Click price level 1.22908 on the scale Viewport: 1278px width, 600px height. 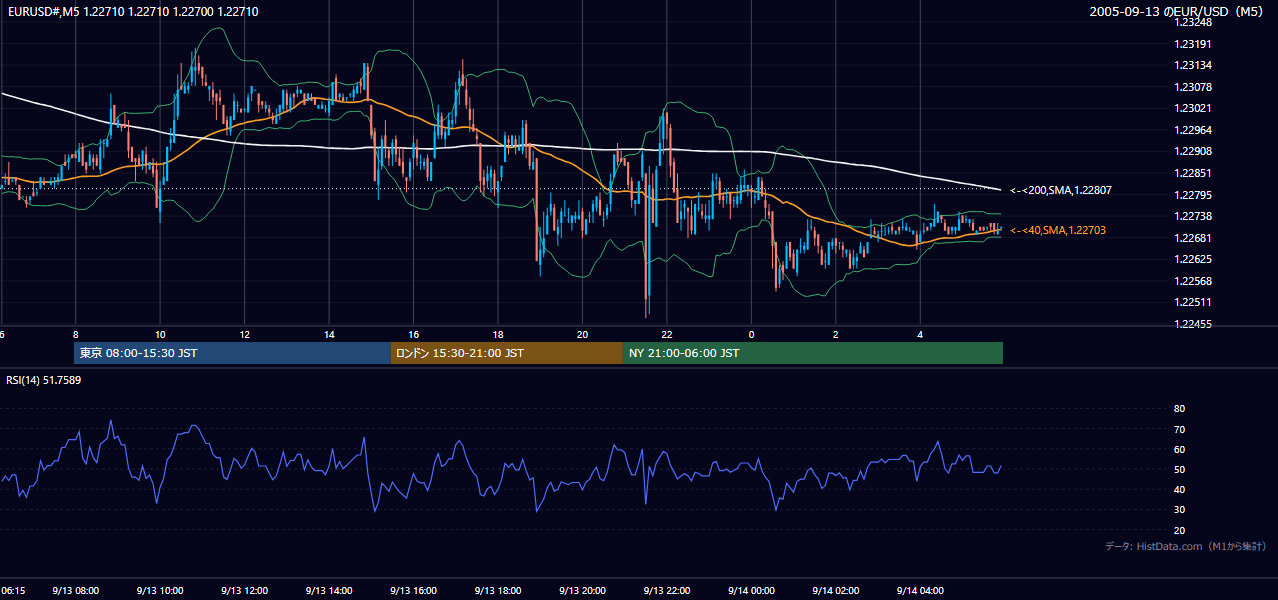tap(1194, 151)
